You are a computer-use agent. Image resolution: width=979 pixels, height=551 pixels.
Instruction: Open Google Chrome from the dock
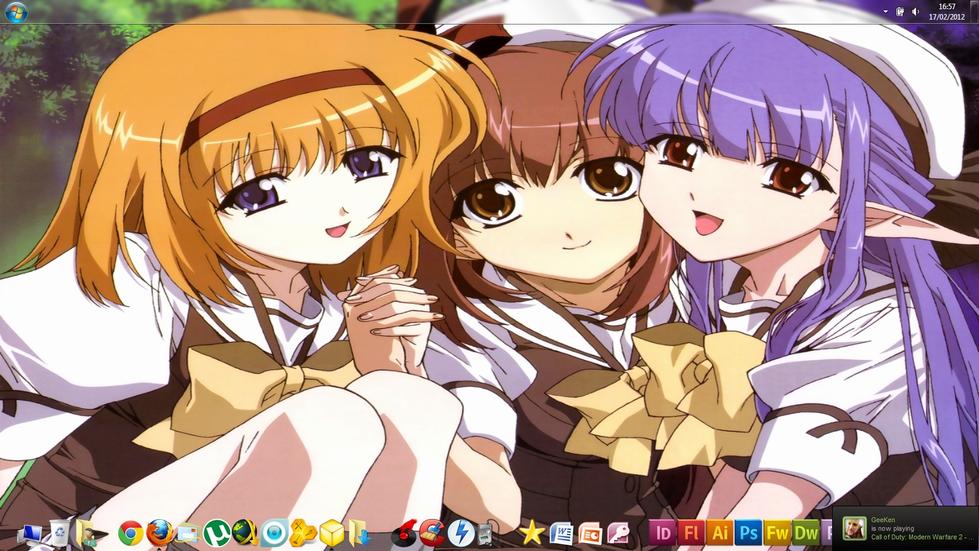tap(130, 533)
